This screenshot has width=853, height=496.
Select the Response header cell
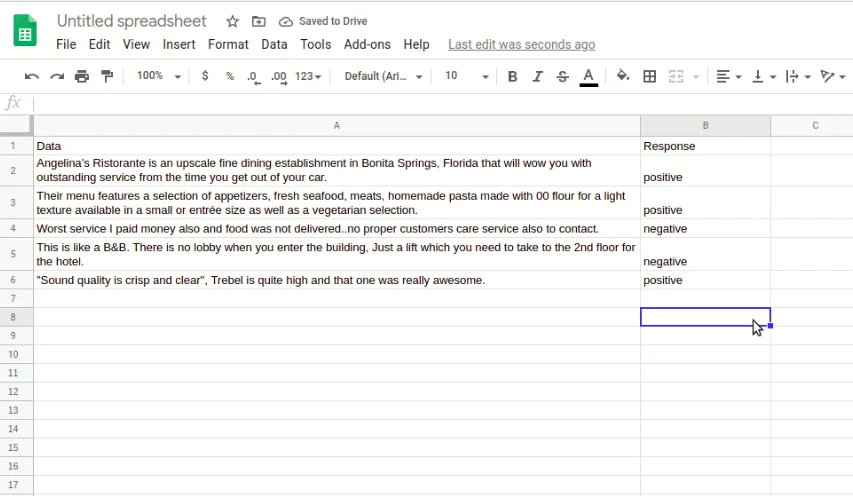[706, 146]
